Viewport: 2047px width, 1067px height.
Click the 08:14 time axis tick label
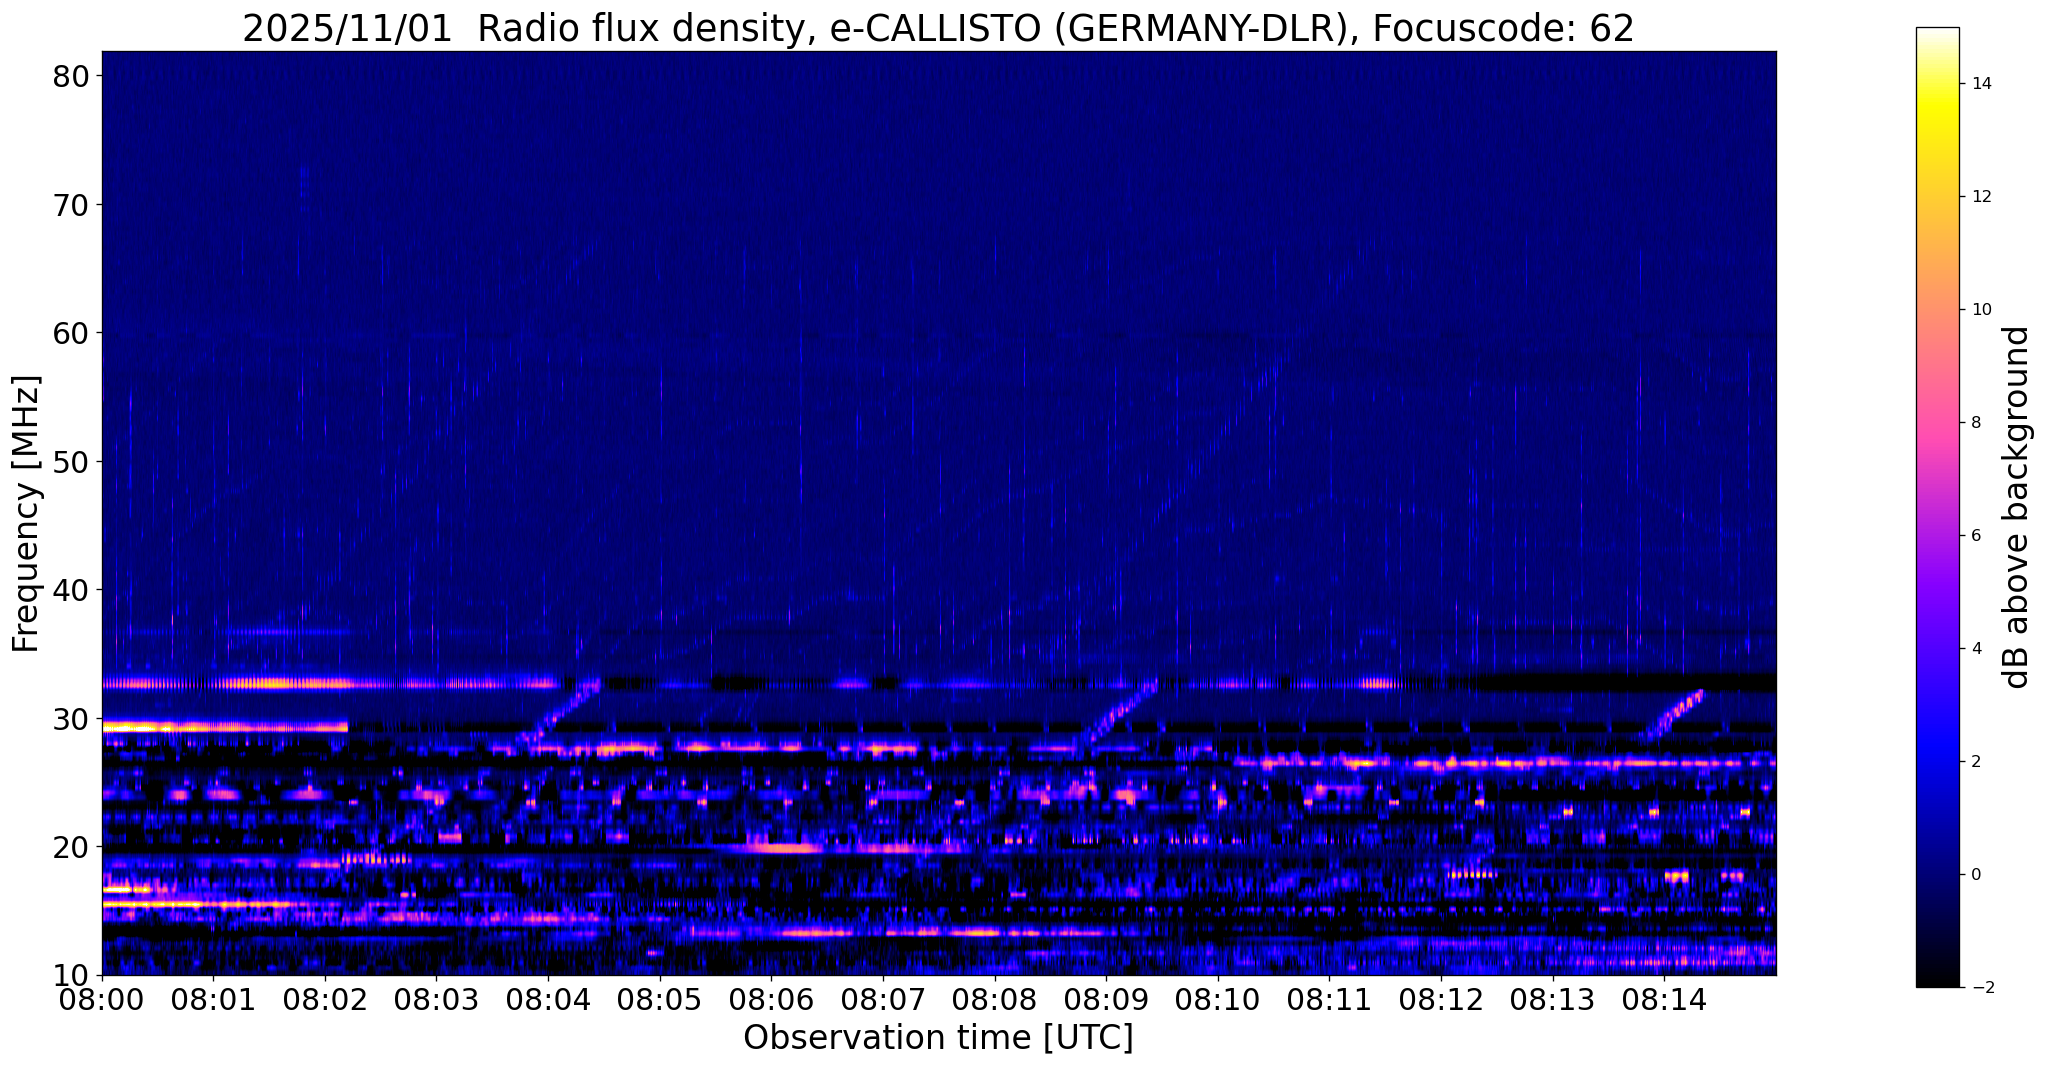[1664, 998]
